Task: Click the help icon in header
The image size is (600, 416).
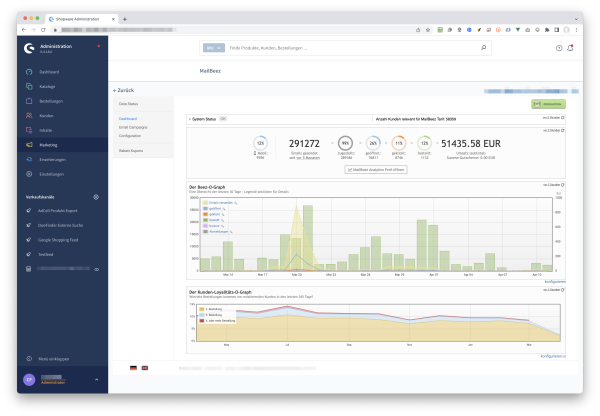Action: point(558,47)
